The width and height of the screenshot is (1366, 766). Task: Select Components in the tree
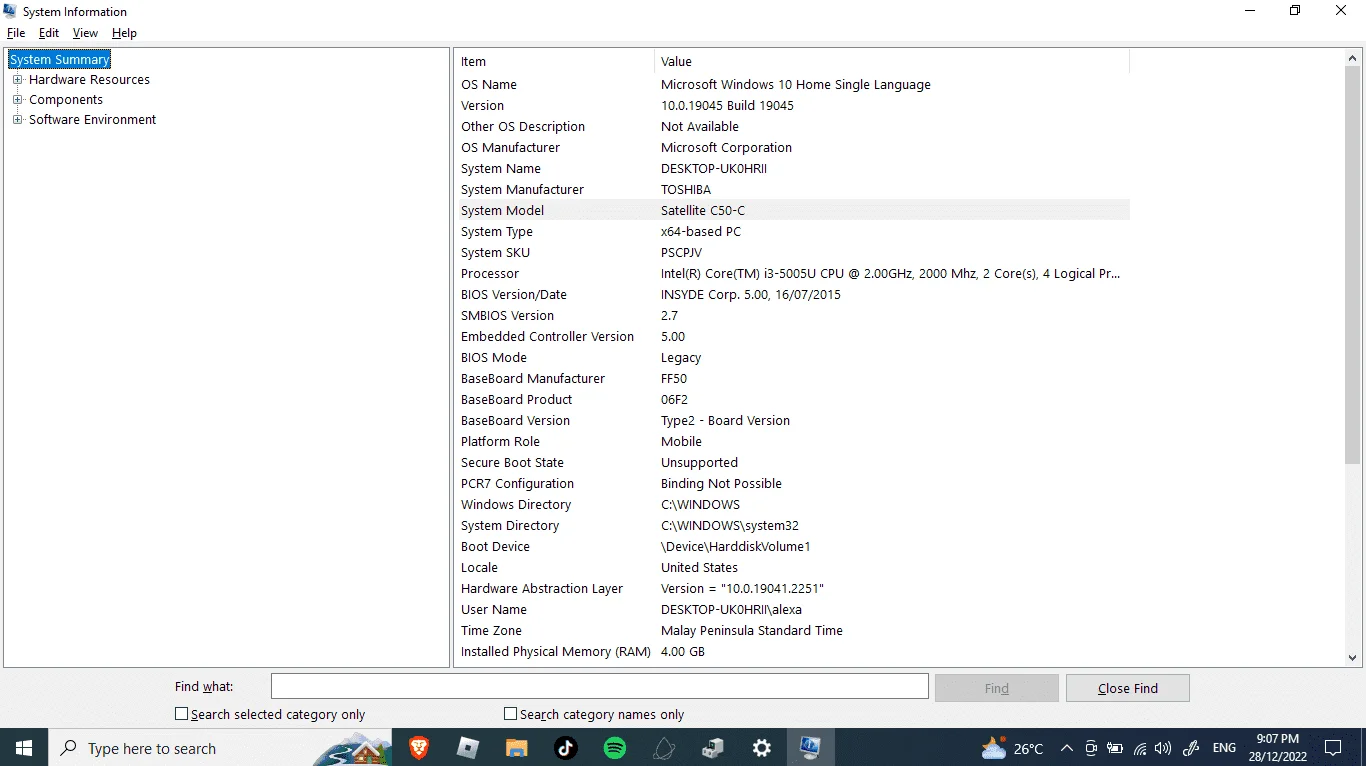[66, 100]
